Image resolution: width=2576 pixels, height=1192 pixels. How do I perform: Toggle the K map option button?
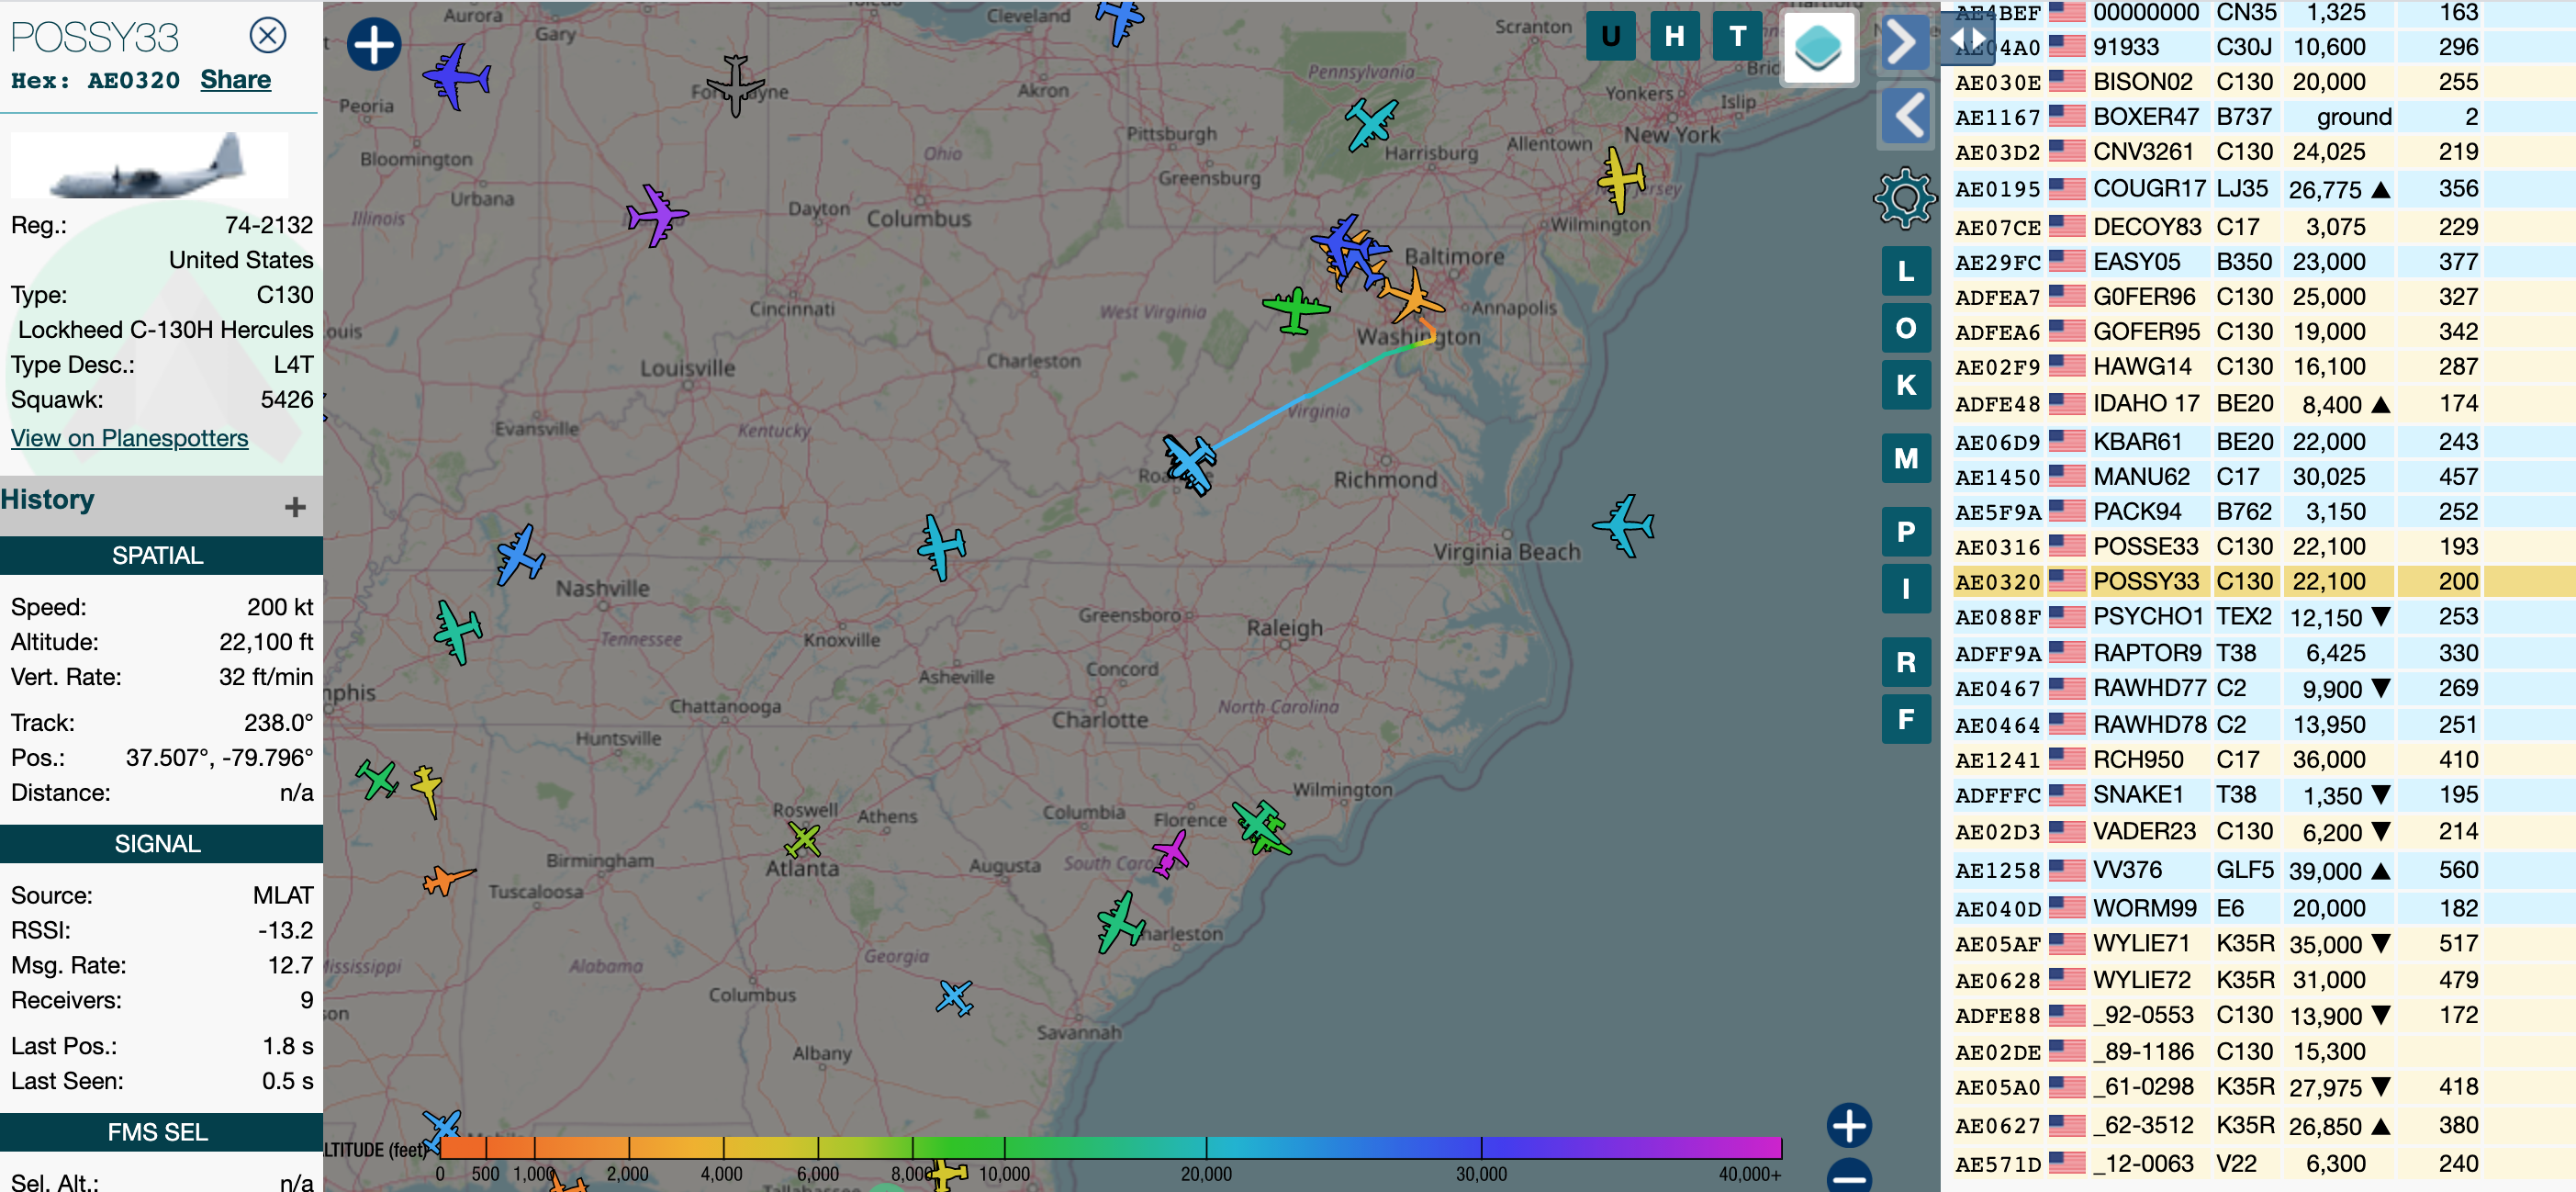(x=1906, y=385)
